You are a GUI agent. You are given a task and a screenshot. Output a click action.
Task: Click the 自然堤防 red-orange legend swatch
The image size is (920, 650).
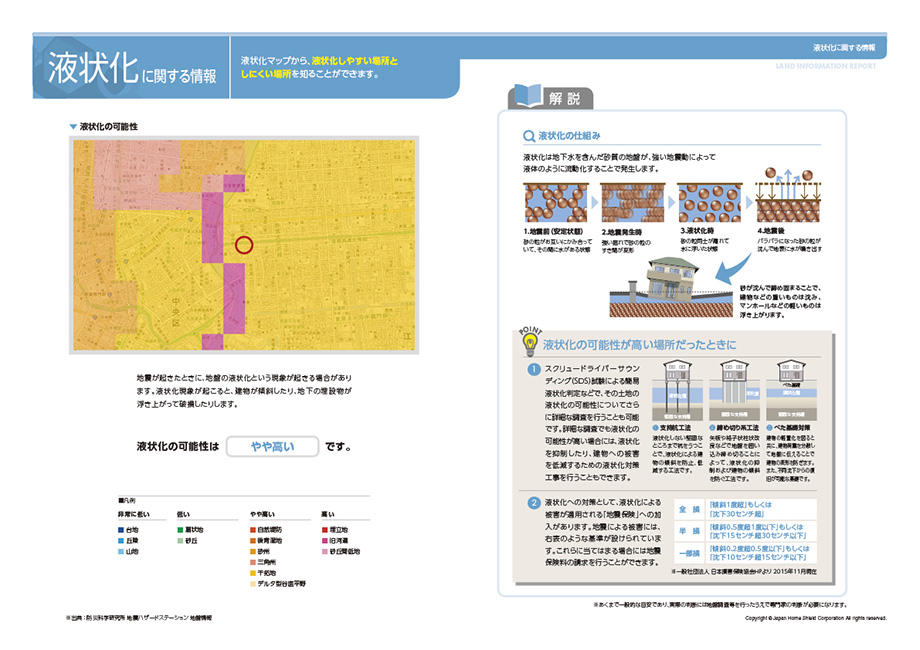coord(253,530)
